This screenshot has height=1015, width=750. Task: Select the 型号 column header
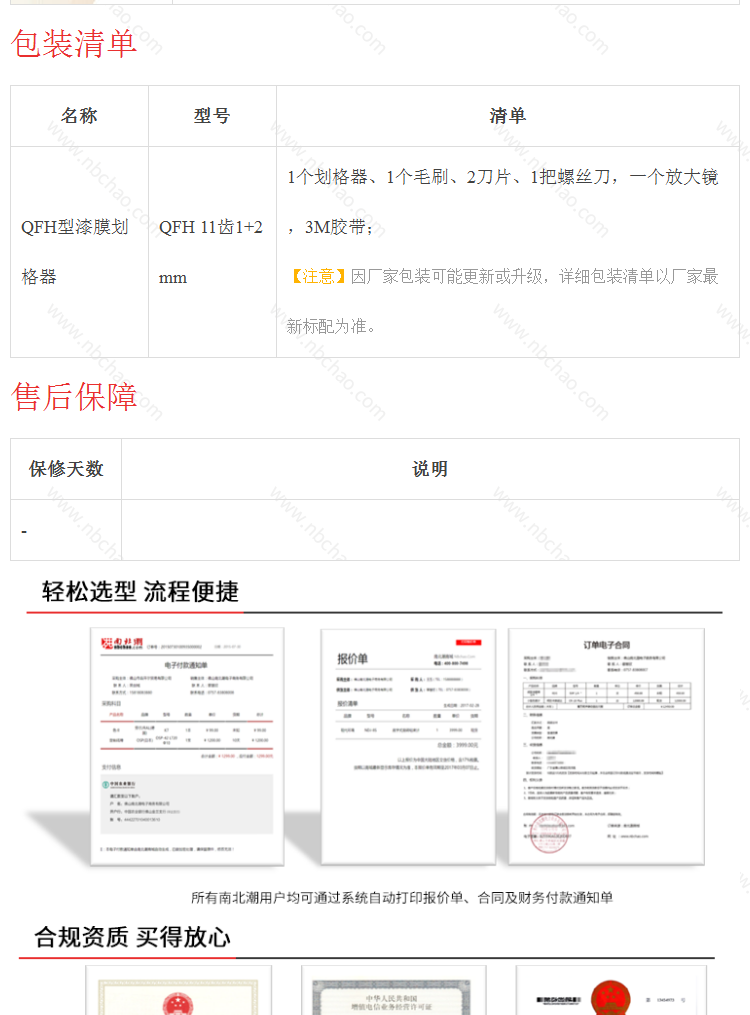click(x=212, y=116)
